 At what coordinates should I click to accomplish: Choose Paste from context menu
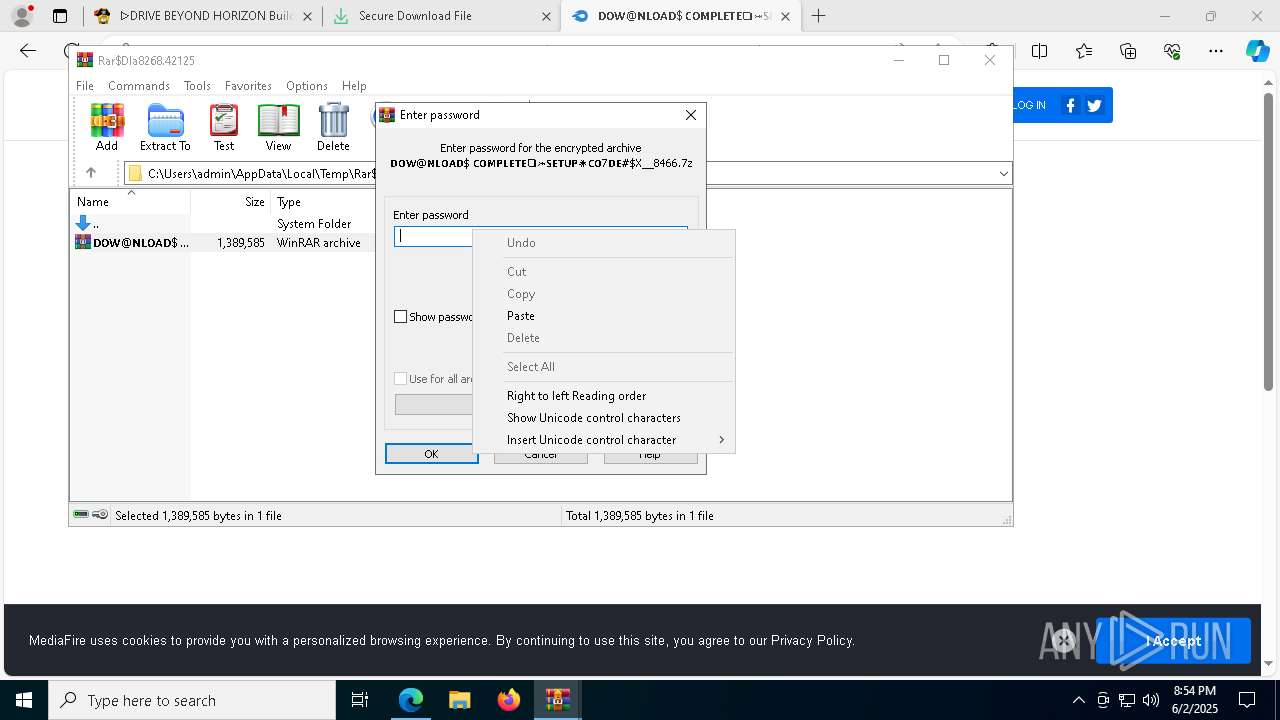pos(603,316)
